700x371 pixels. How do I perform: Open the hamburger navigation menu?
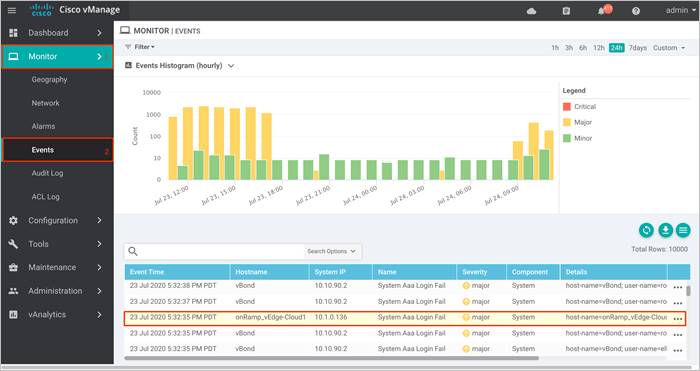pos(12,10)
